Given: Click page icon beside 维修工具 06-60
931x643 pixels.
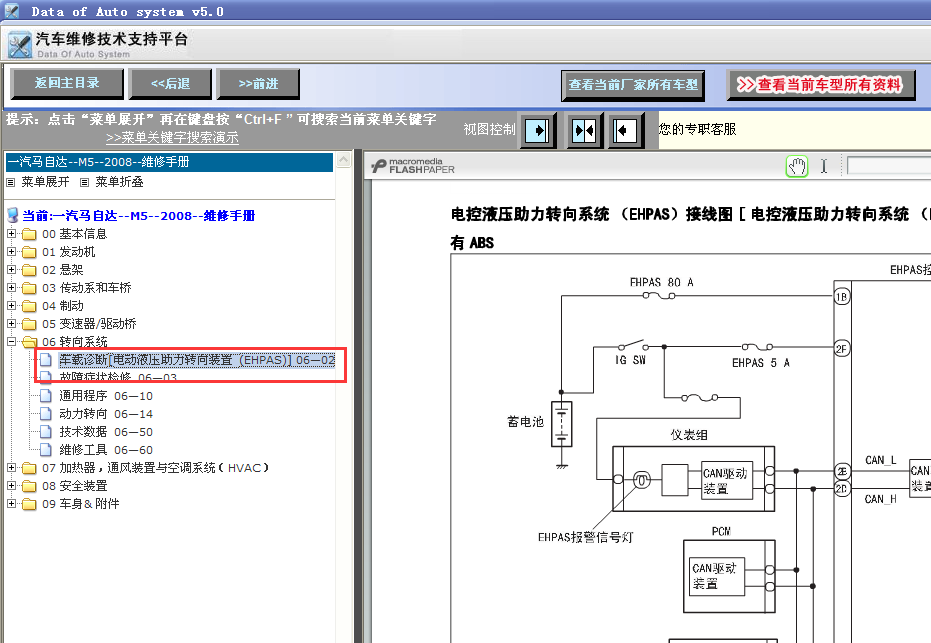Looking at the screenshot, I should pos(46,450).
